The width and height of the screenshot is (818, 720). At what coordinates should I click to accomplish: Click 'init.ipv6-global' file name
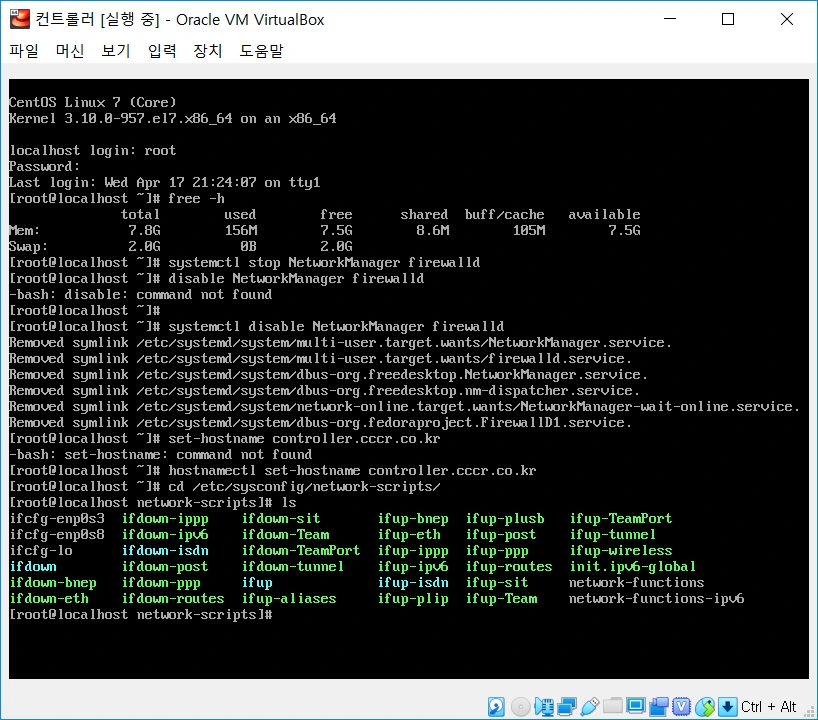click(x=632, y=567)
